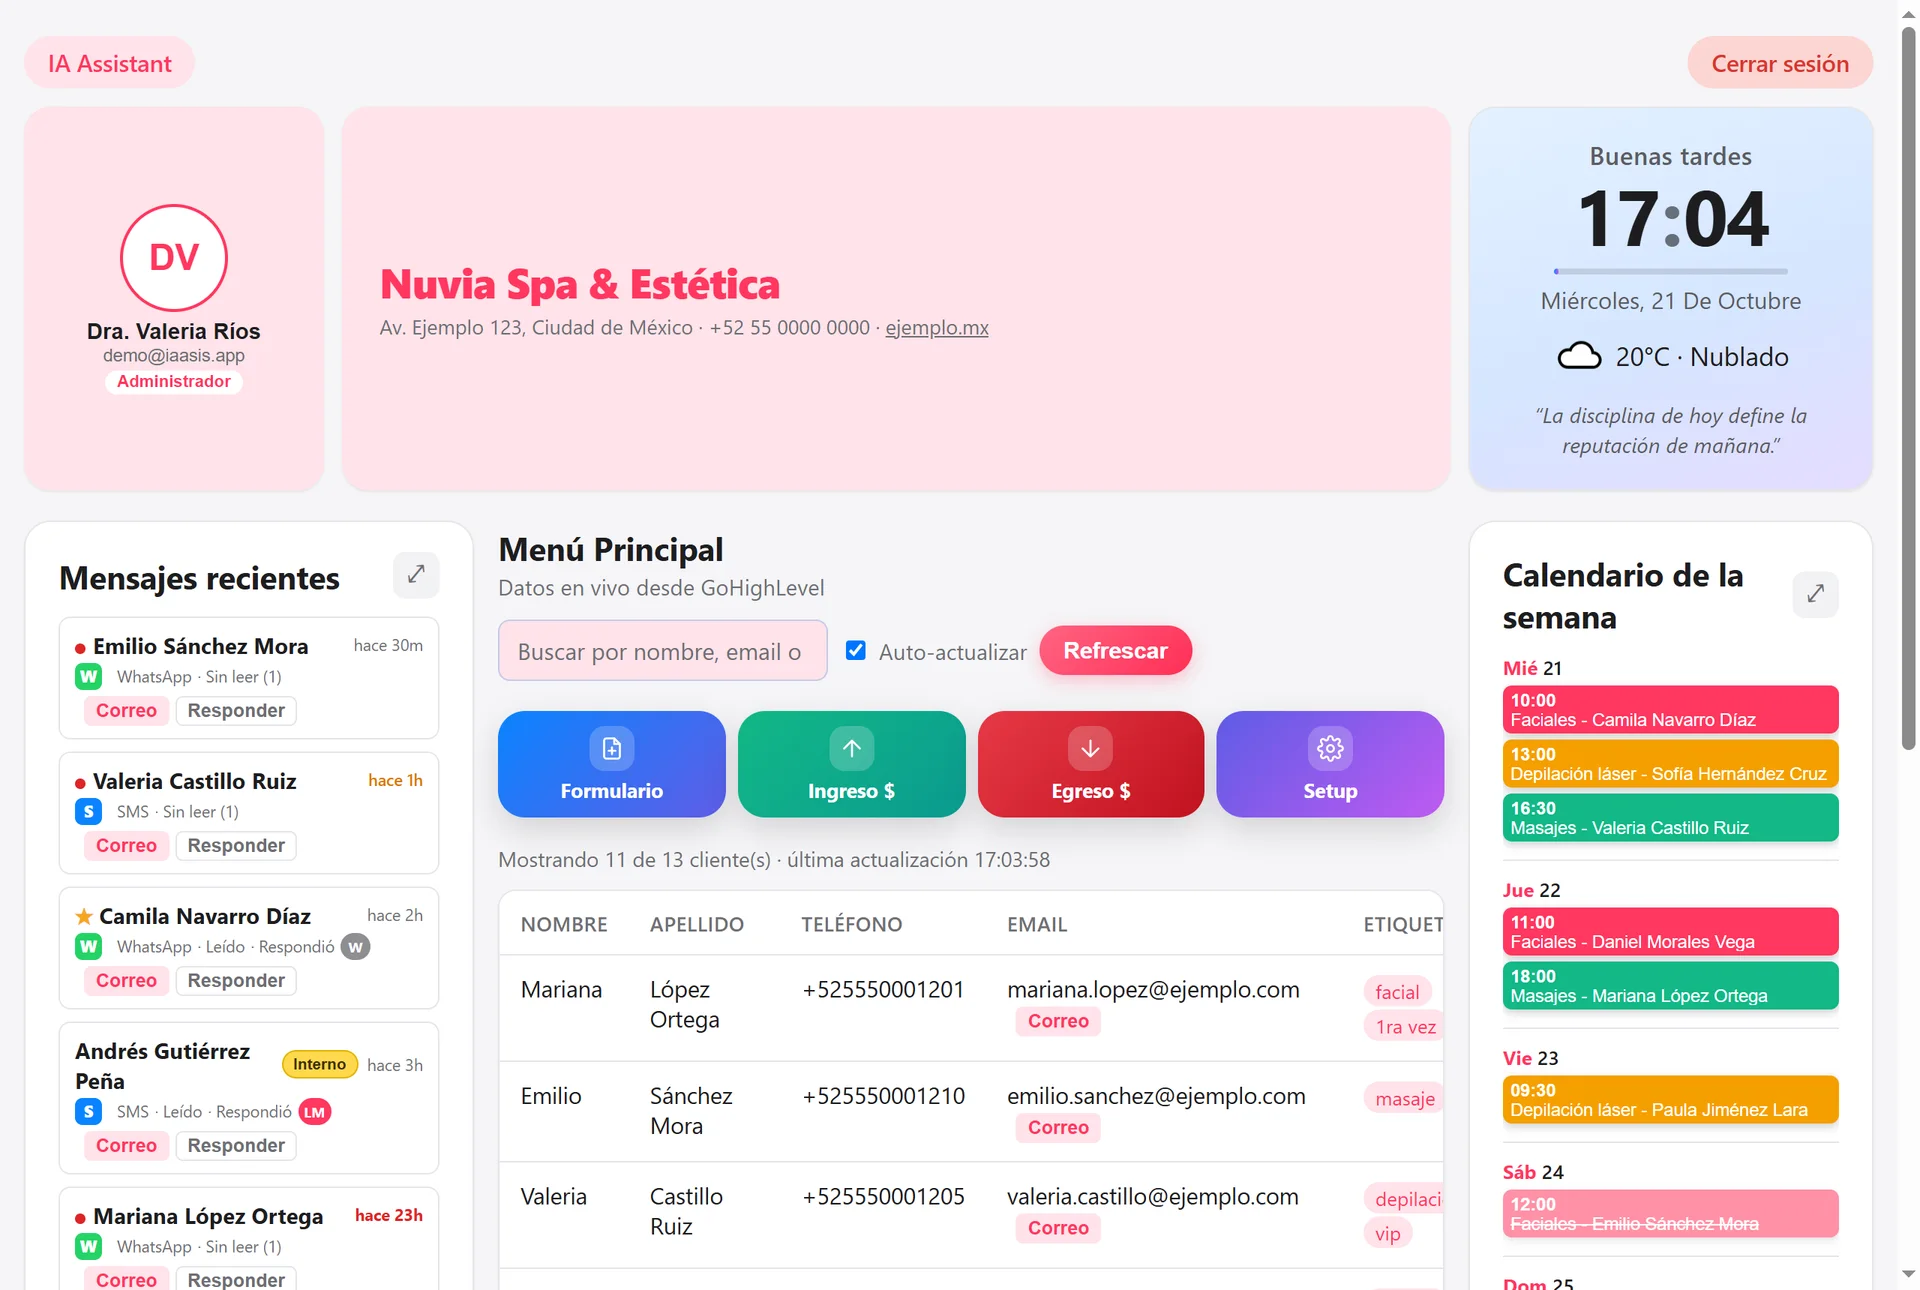Expand the Mensajes recientes panel
Image resolution: width=1920 pixels, height=1290 pixels.
coord(416,574)
